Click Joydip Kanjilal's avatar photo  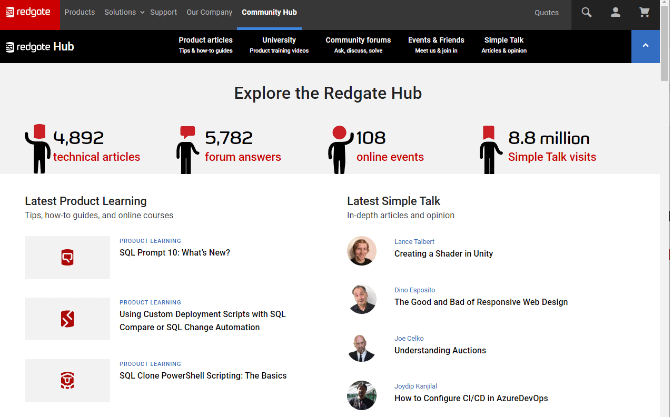pos(361,395)
